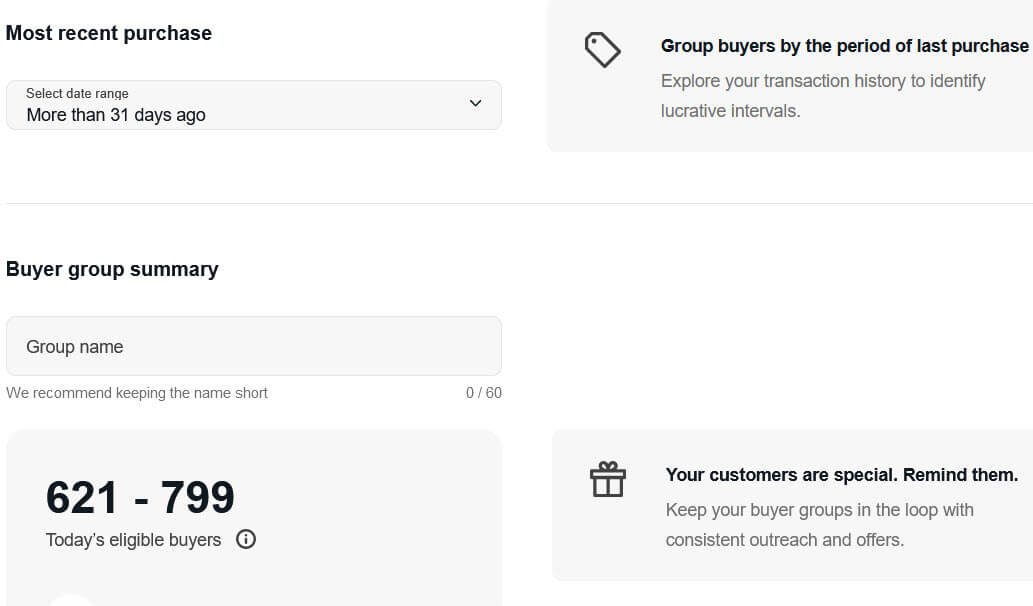Select the "More than 31 days ago" value
Image resolution: width=1033 pixels, height=606 pixels.
pos(116,115)
